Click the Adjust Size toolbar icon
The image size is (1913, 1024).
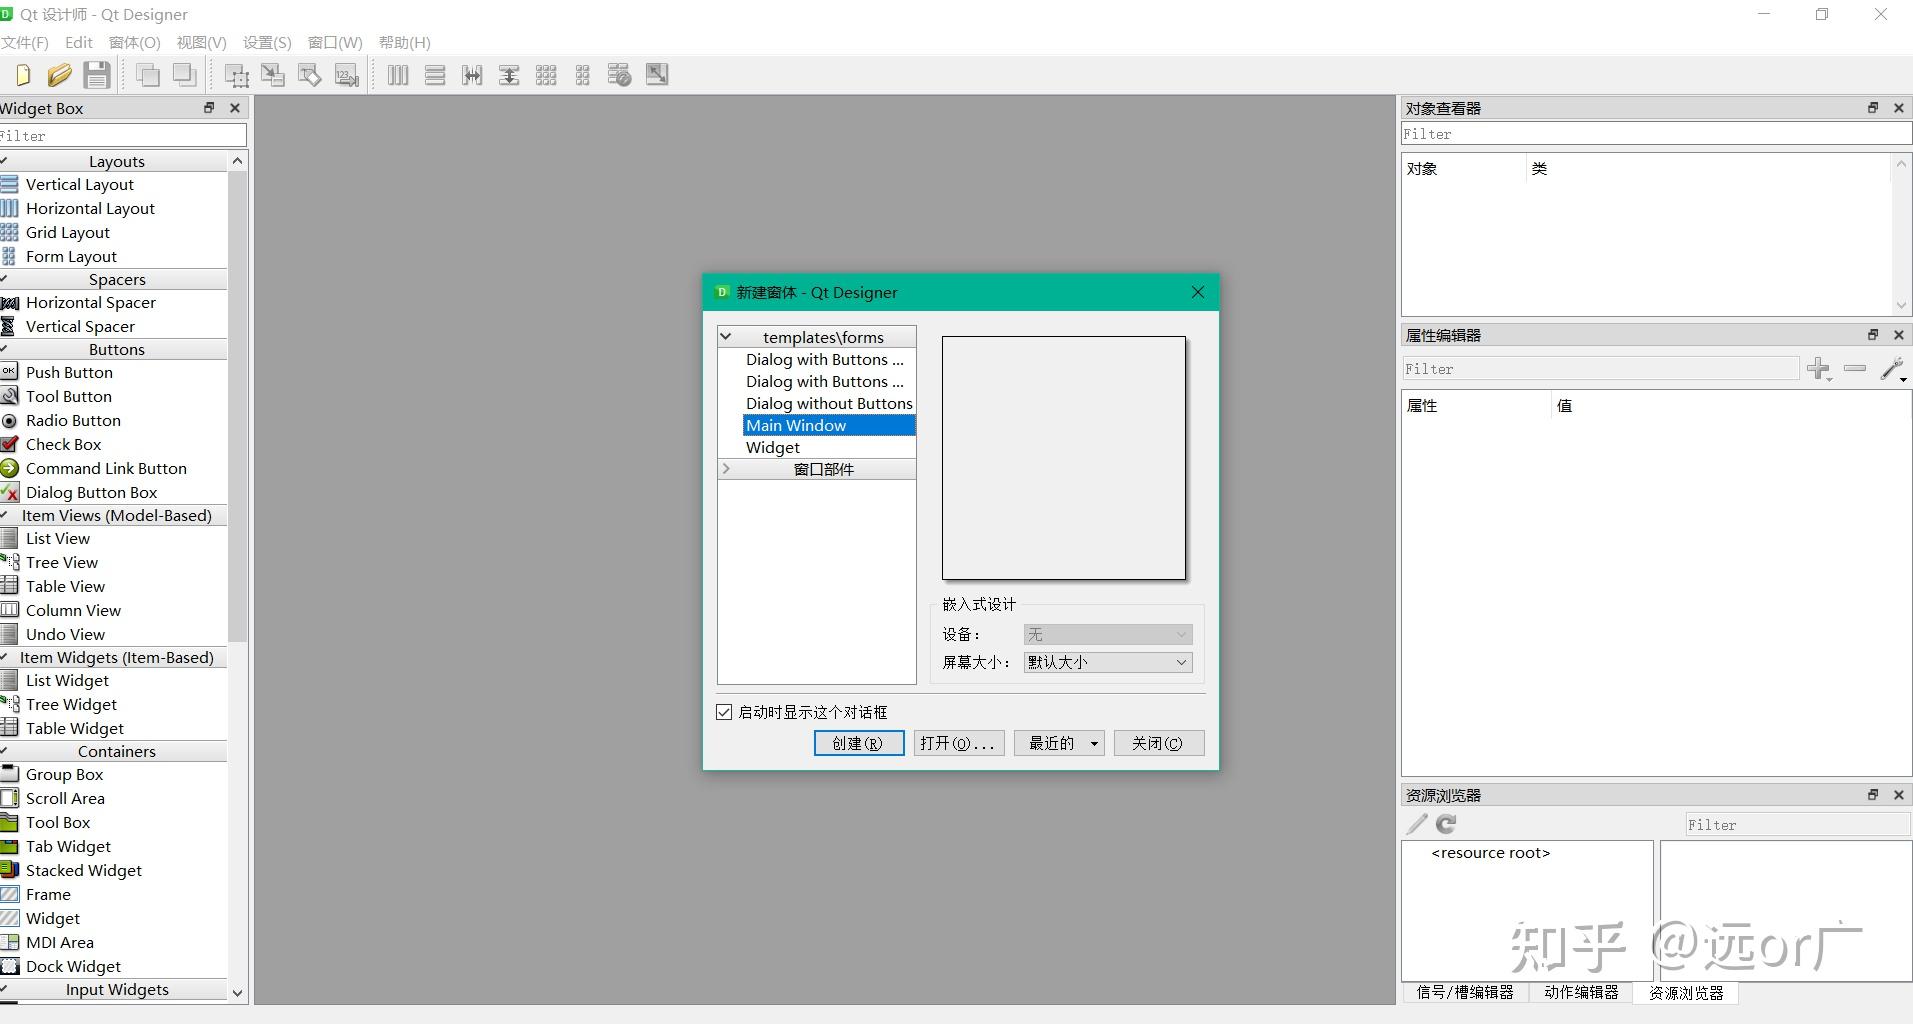click(x=656, y=74)
